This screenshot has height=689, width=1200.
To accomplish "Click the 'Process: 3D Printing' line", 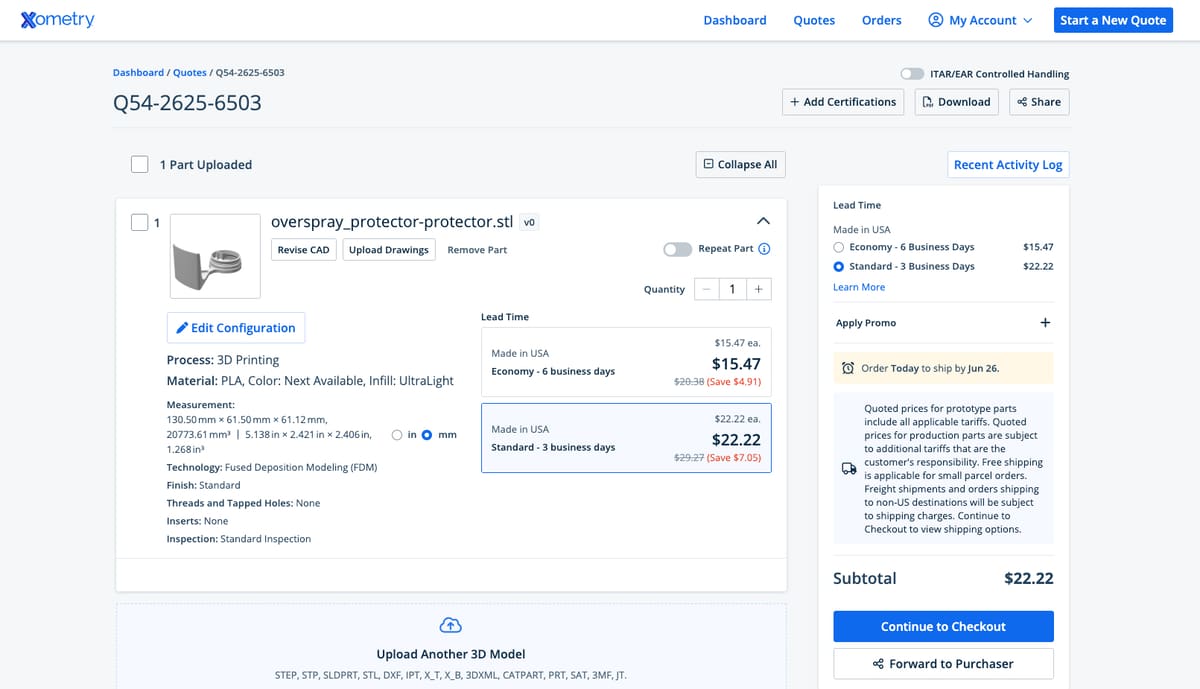I will click(x=223, y=360).
